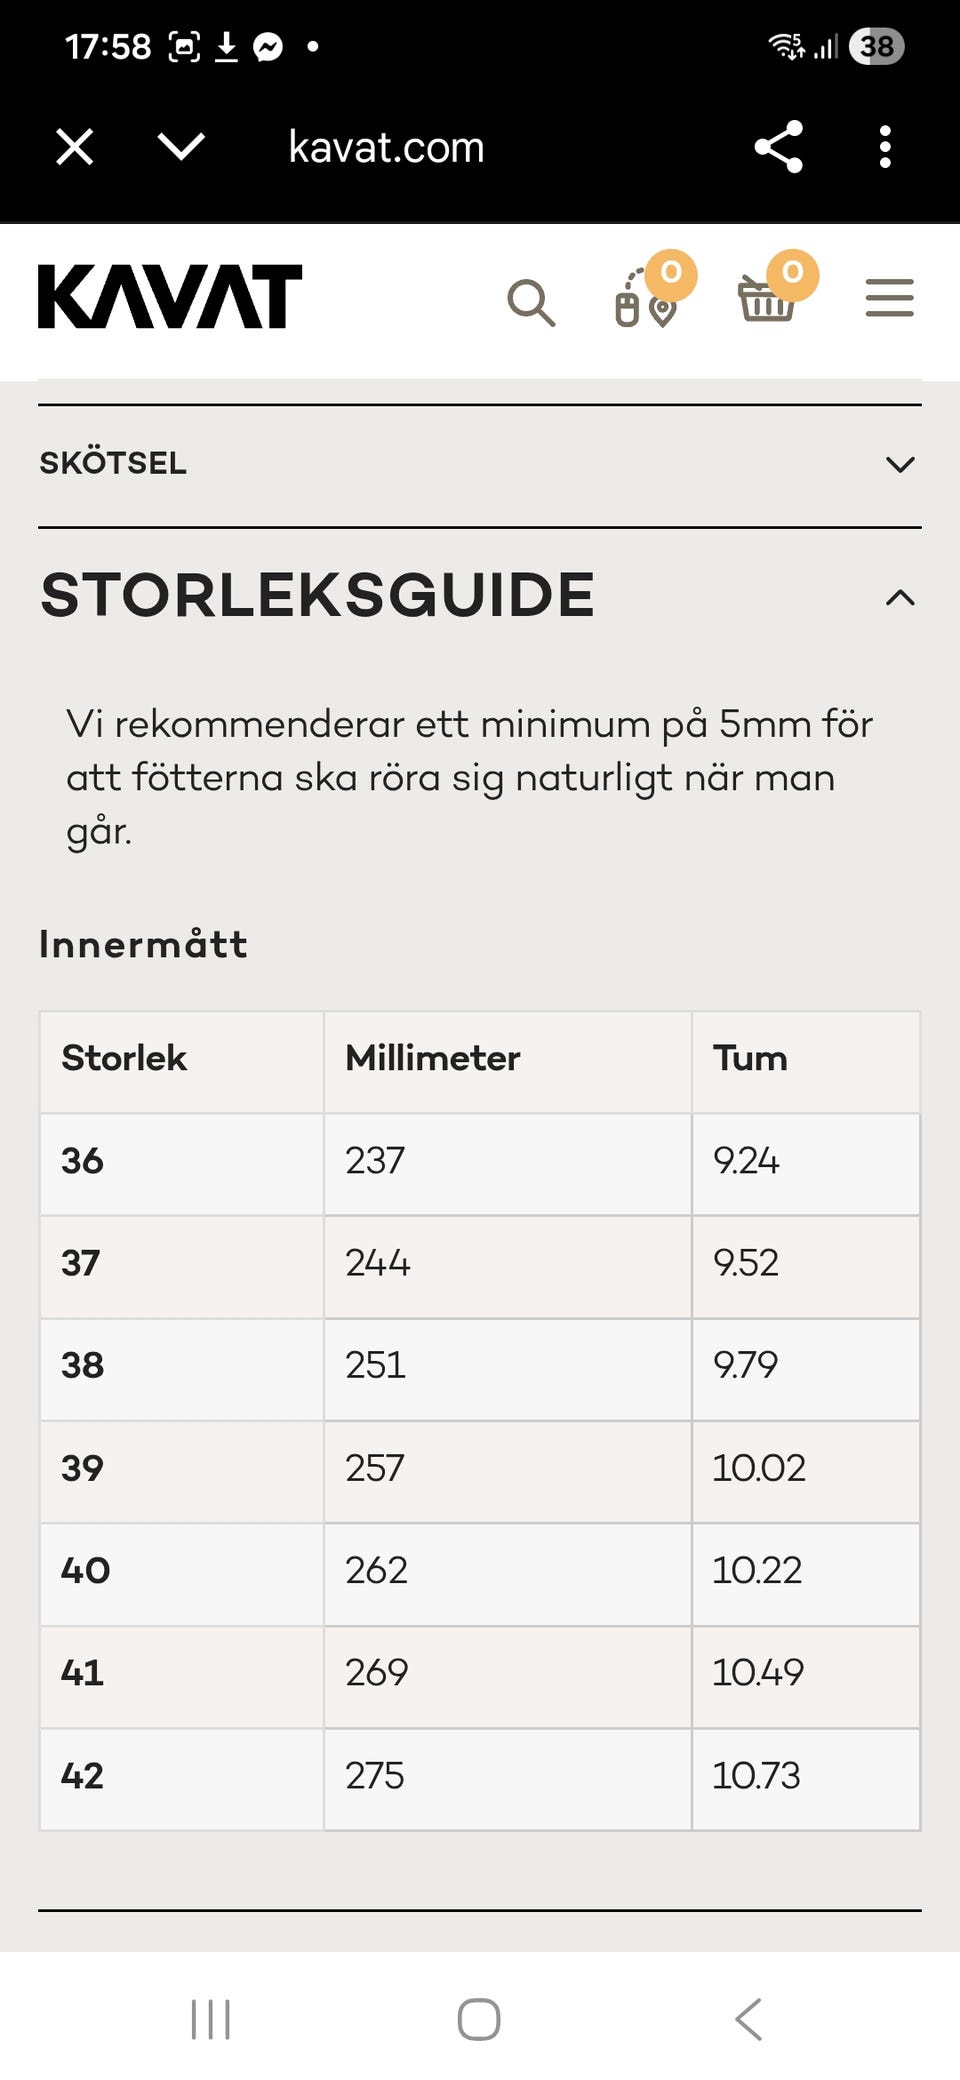This screenshot has width=960, height=2080.
Task: Collapse the Storleksguide section
Action: 900,598
